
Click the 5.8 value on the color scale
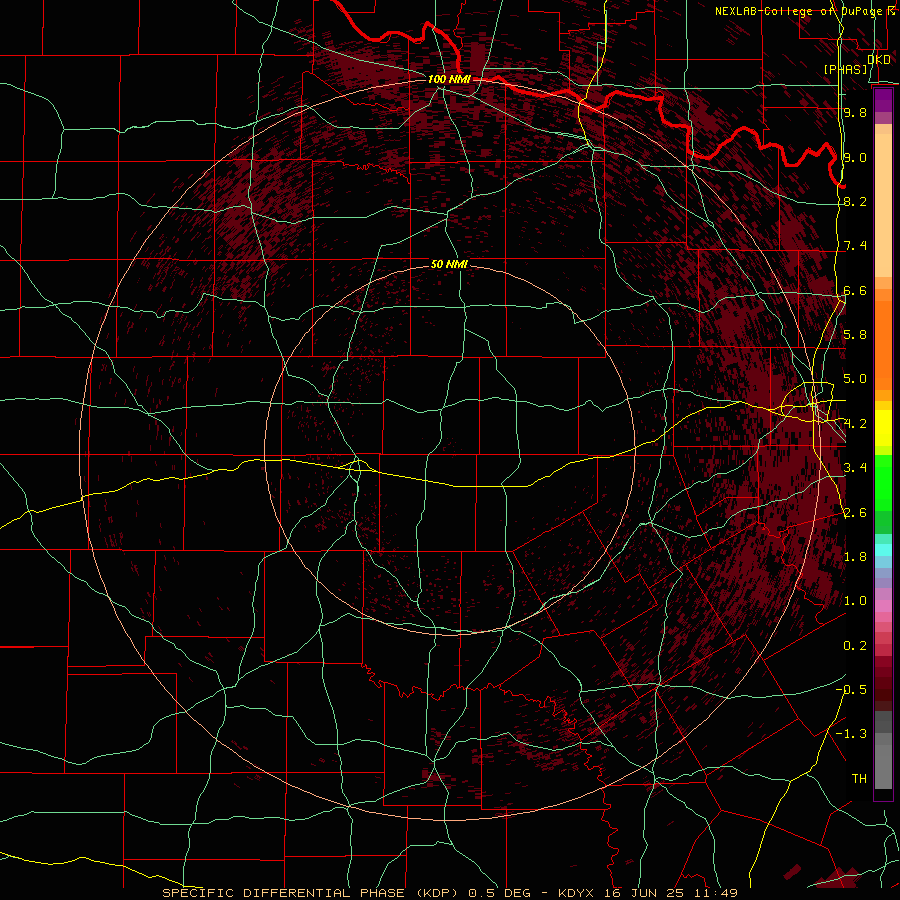(x=855, y=335)
